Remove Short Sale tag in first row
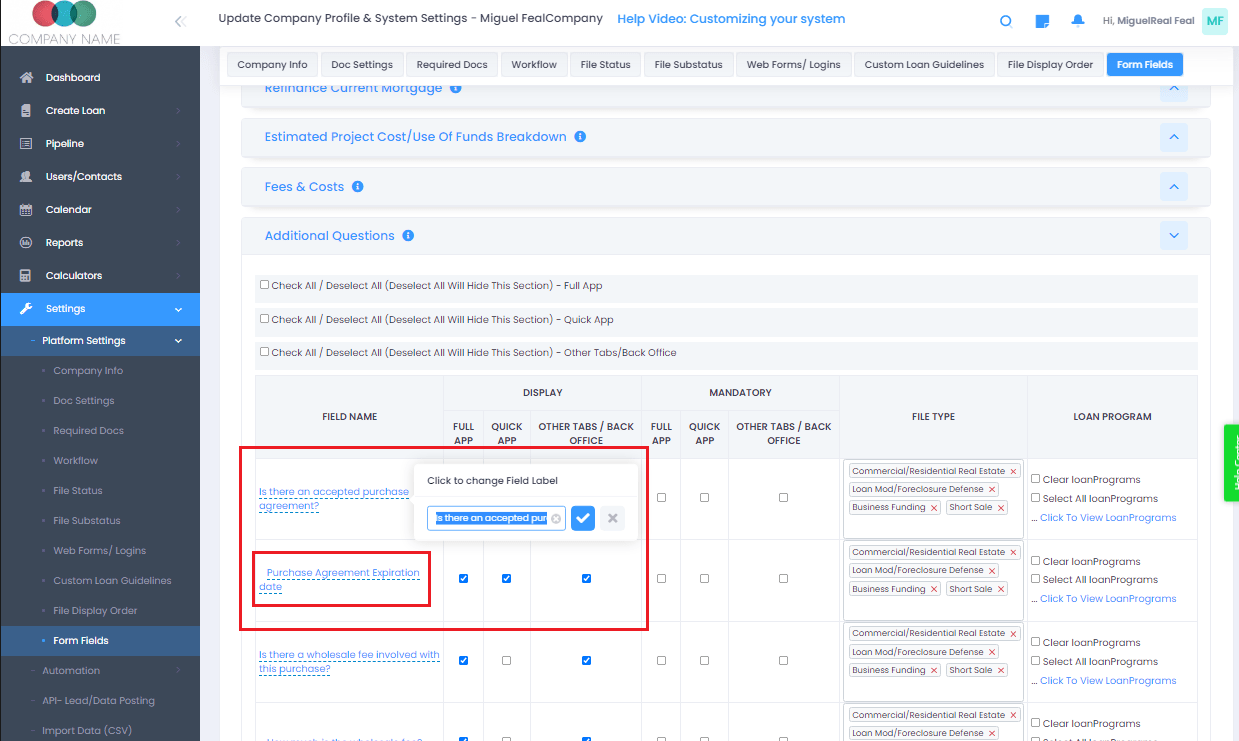1239x741 pixels. click(1001, 508)
